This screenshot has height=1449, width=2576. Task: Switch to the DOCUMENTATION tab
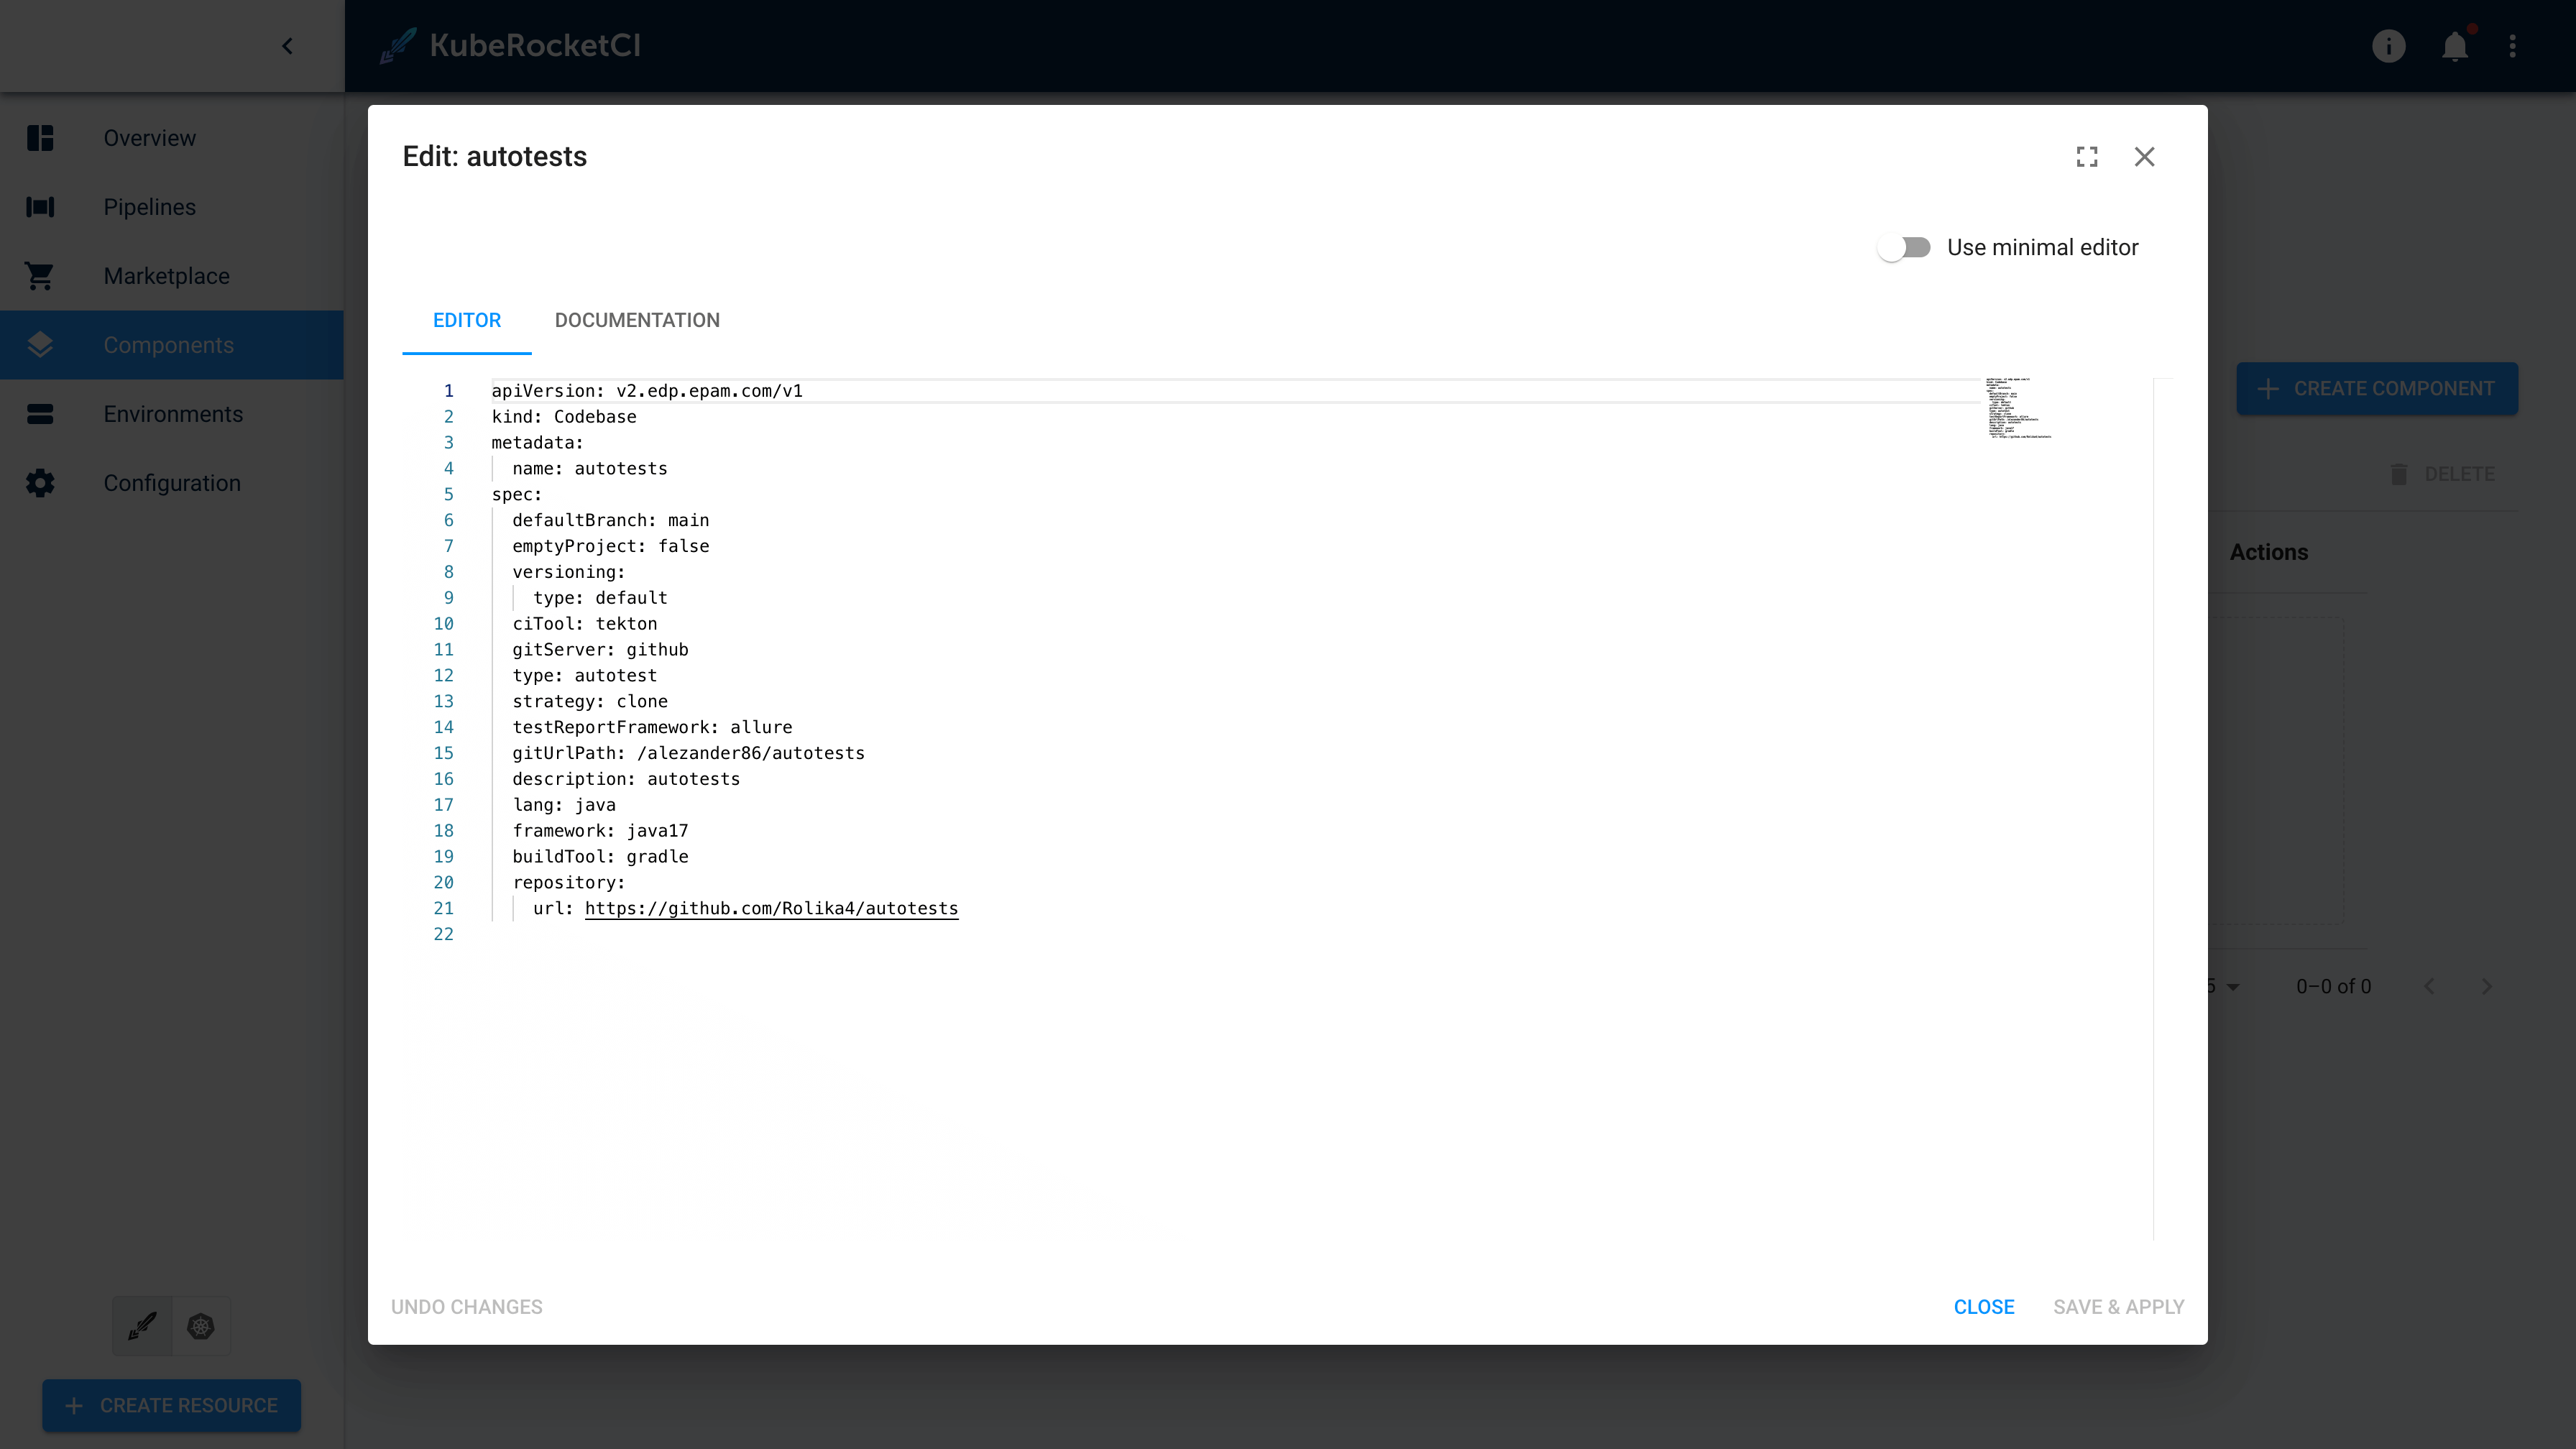(637, 321)
